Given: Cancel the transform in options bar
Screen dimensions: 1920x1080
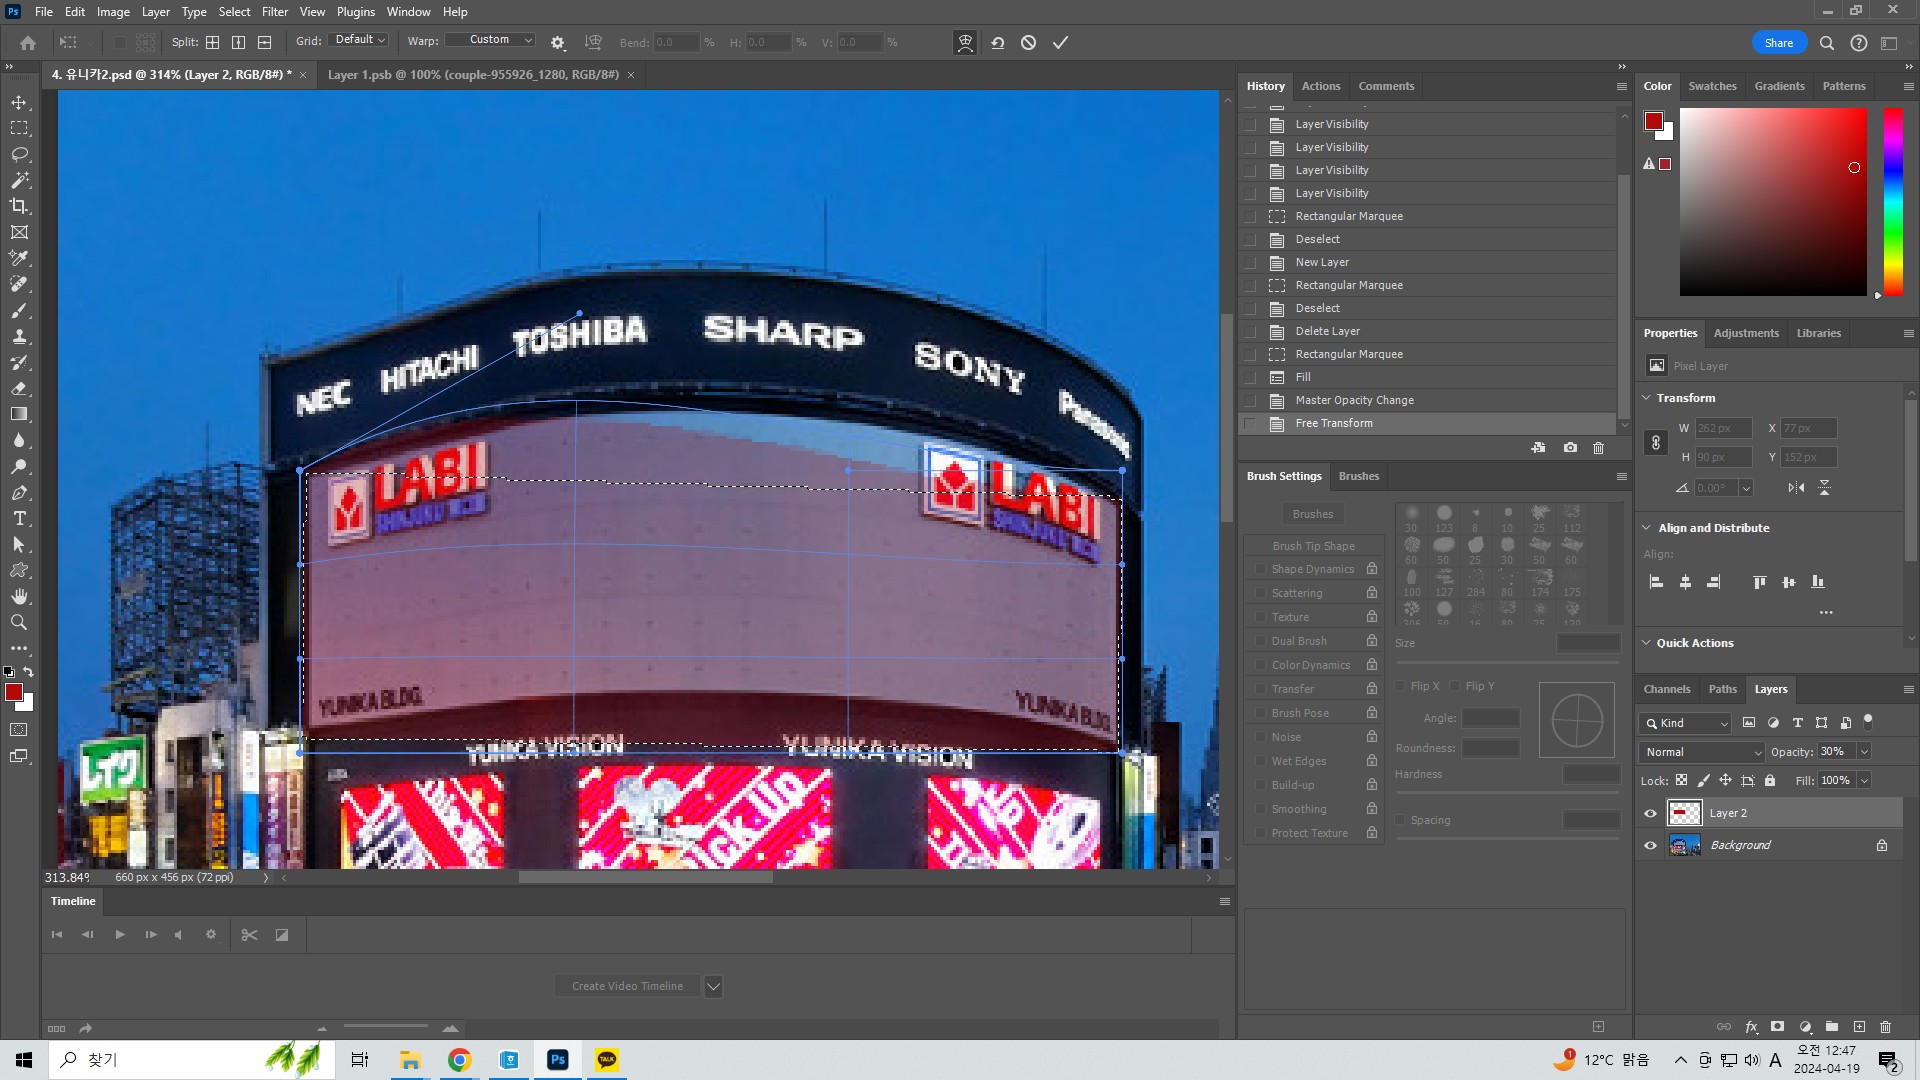Looking at the screenshot, I should (1028, 42).
